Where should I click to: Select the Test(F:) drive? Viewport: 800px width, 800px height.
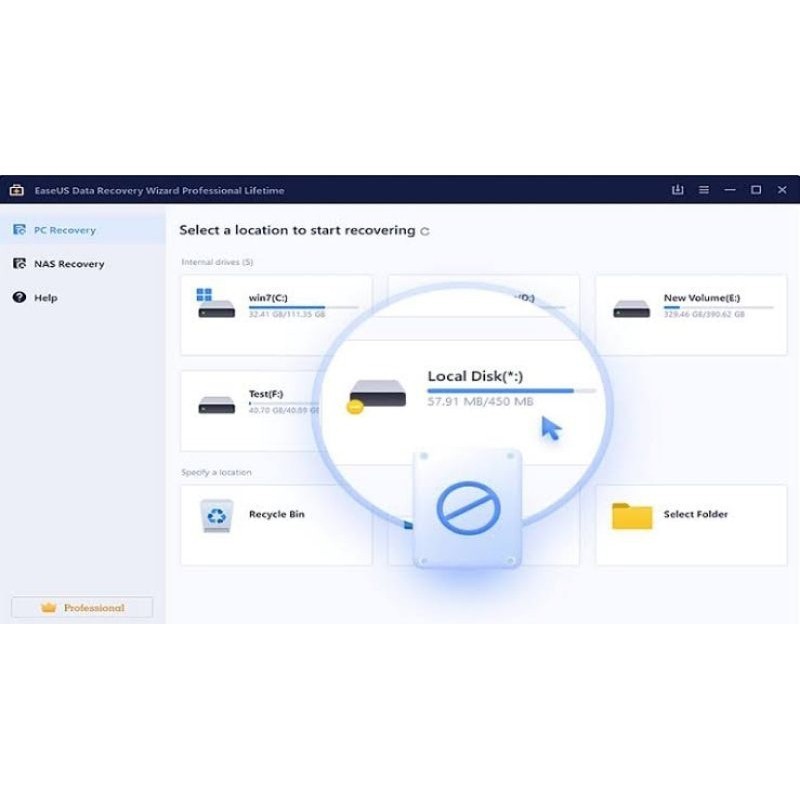pyautogui.click(x=250, y=411)
